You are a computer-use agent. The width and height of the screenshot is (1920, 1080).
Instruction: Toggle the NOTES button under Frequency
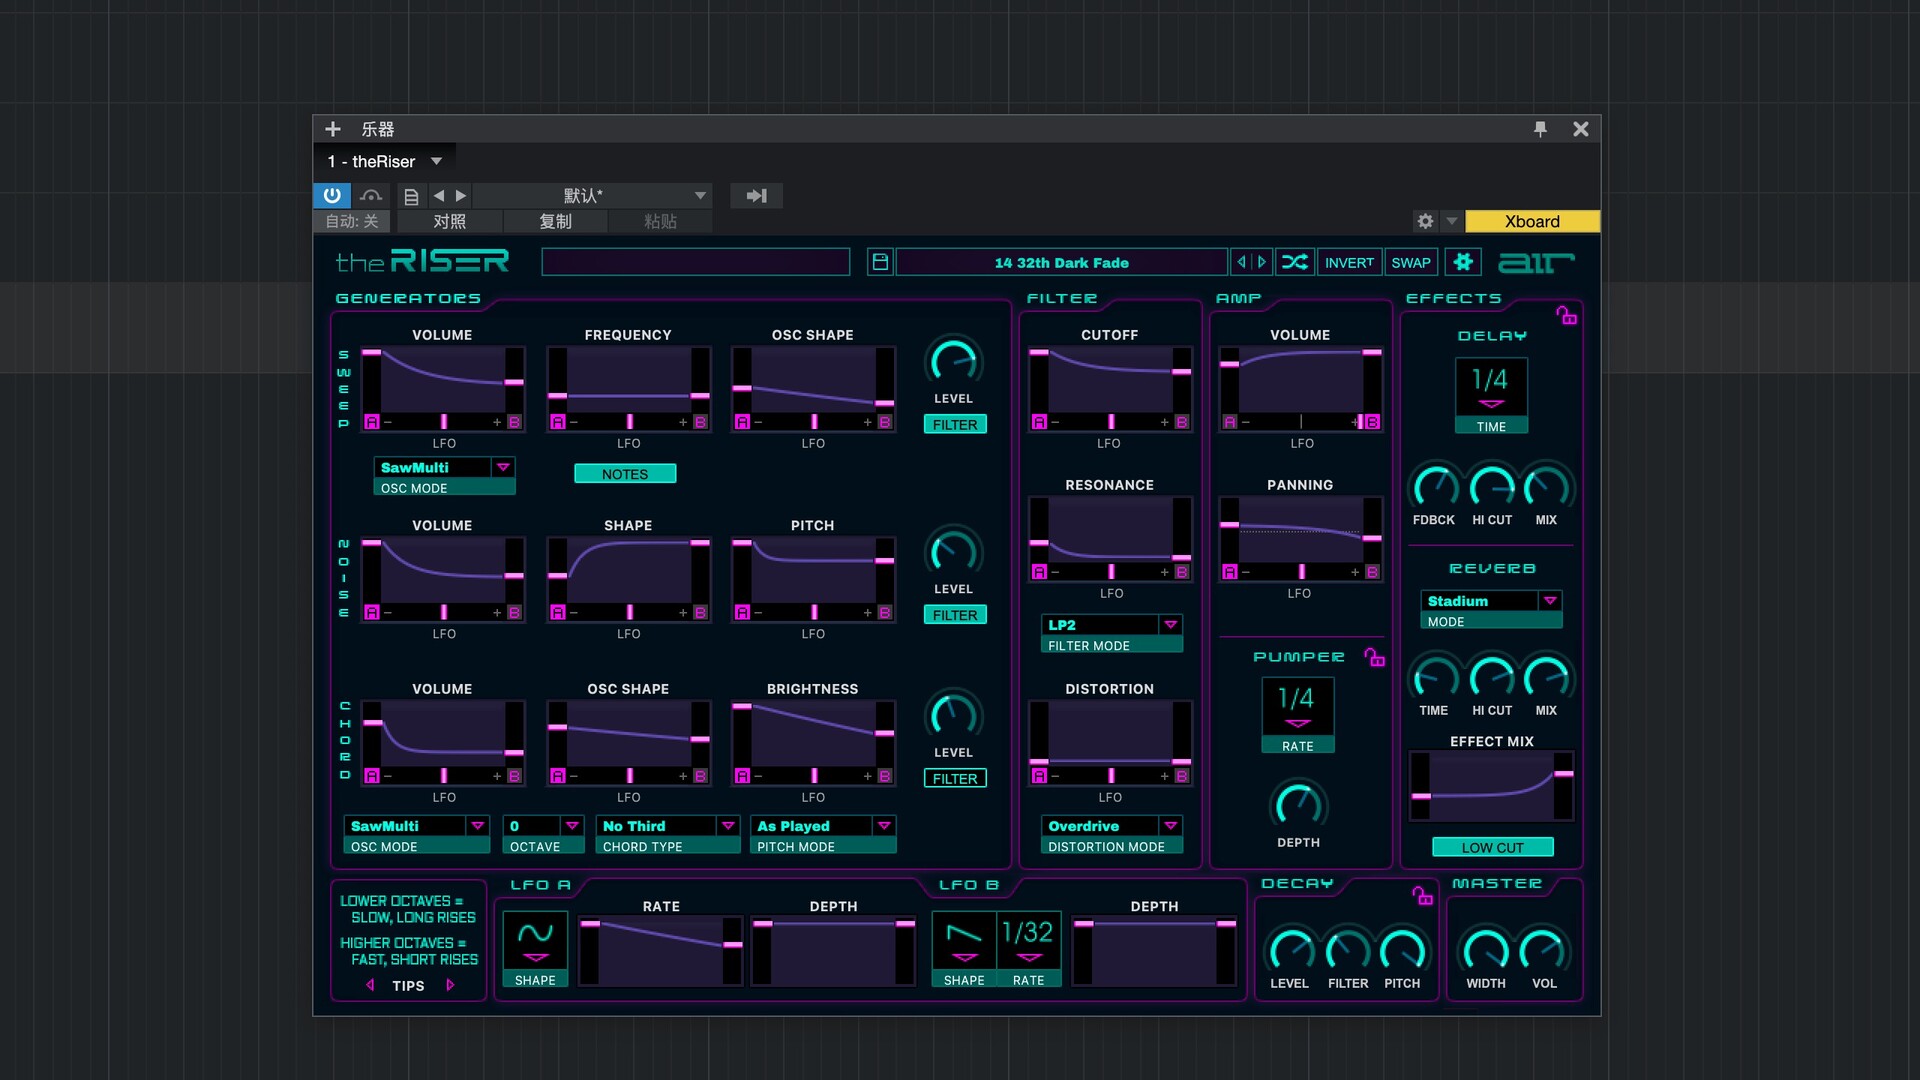(x=625, y=474)
